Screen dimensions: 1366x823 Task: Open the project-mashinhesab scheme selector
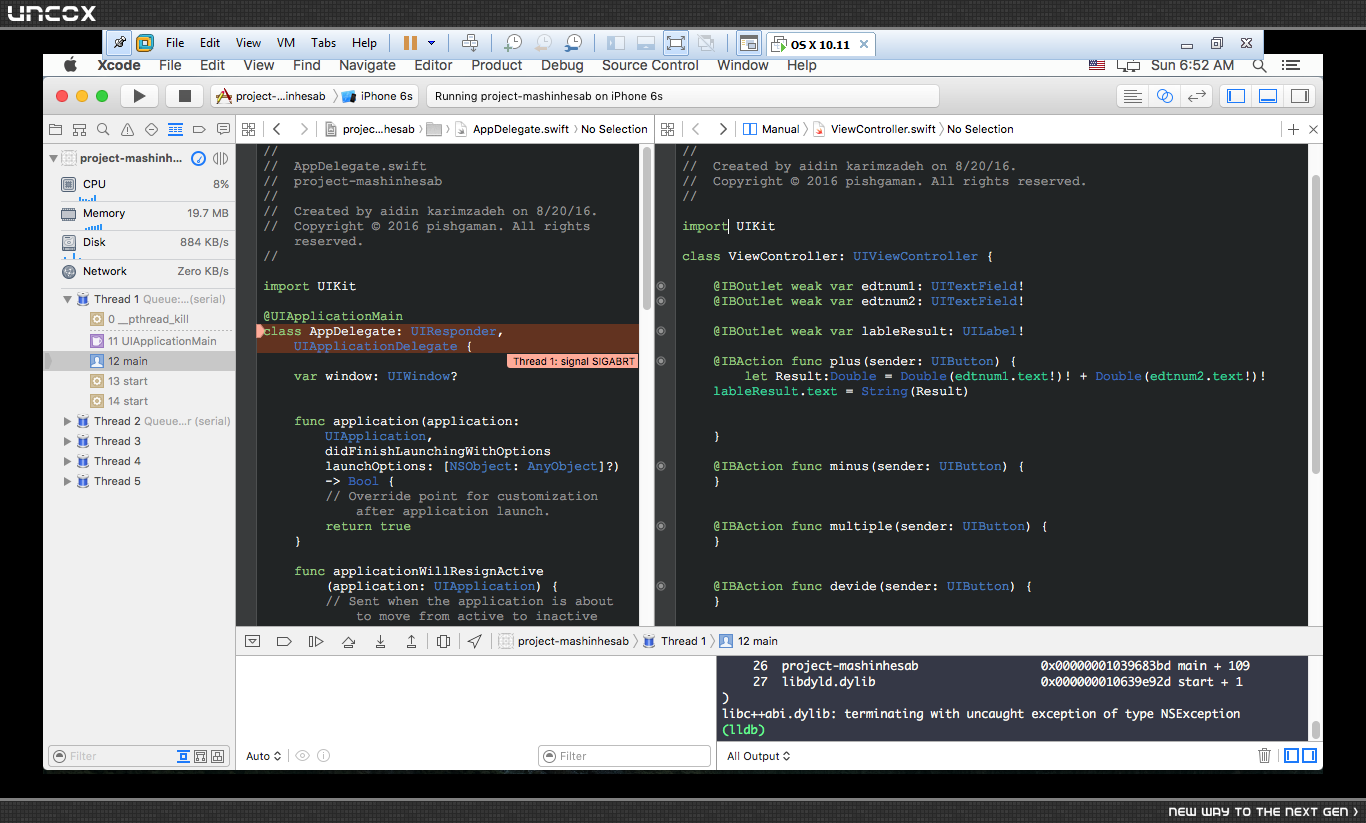click(271, 96)
